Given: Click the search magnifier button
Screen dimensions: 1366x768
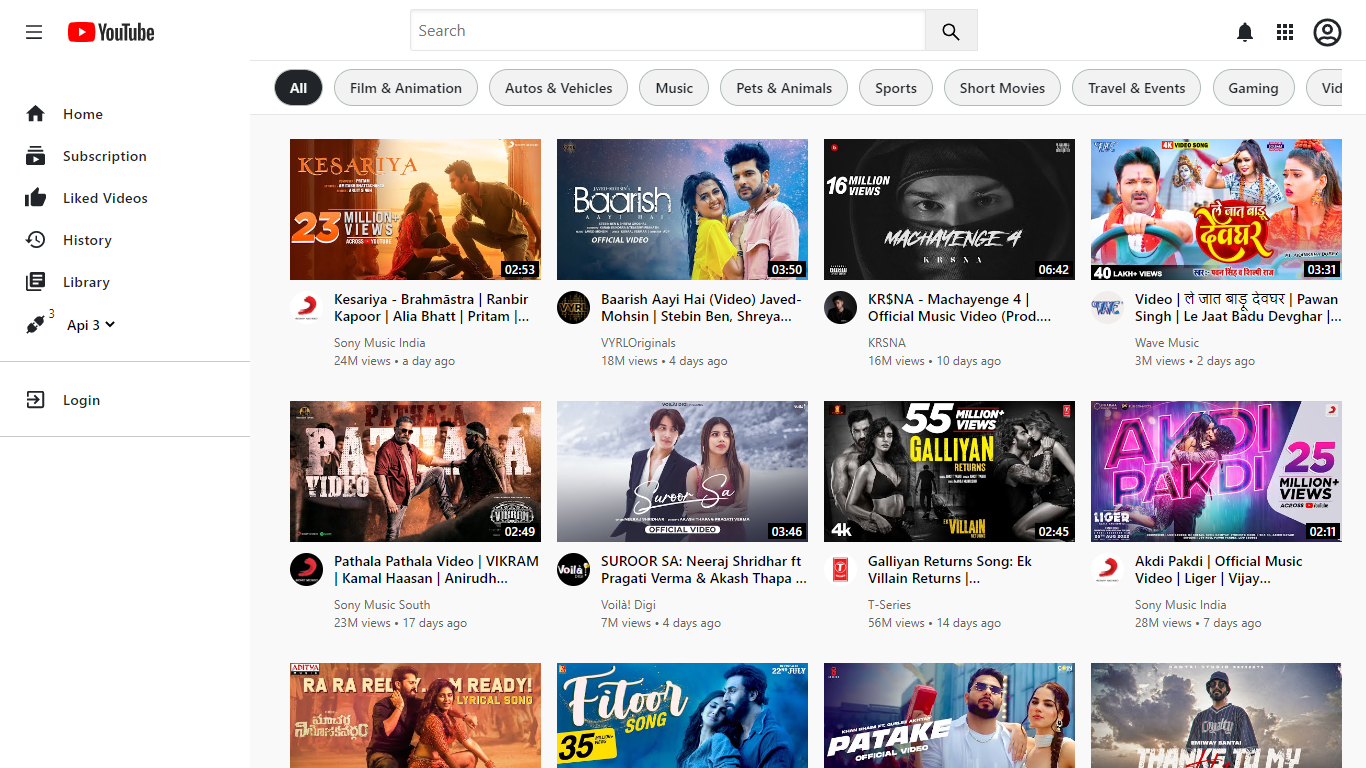Looking at the screenshot, I should 951,31.
